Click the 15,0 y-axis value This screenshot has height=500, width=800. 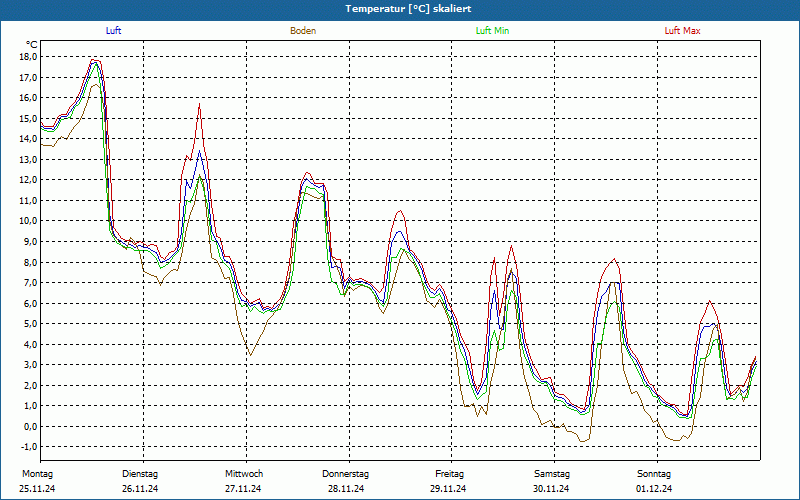pos(28,118)
